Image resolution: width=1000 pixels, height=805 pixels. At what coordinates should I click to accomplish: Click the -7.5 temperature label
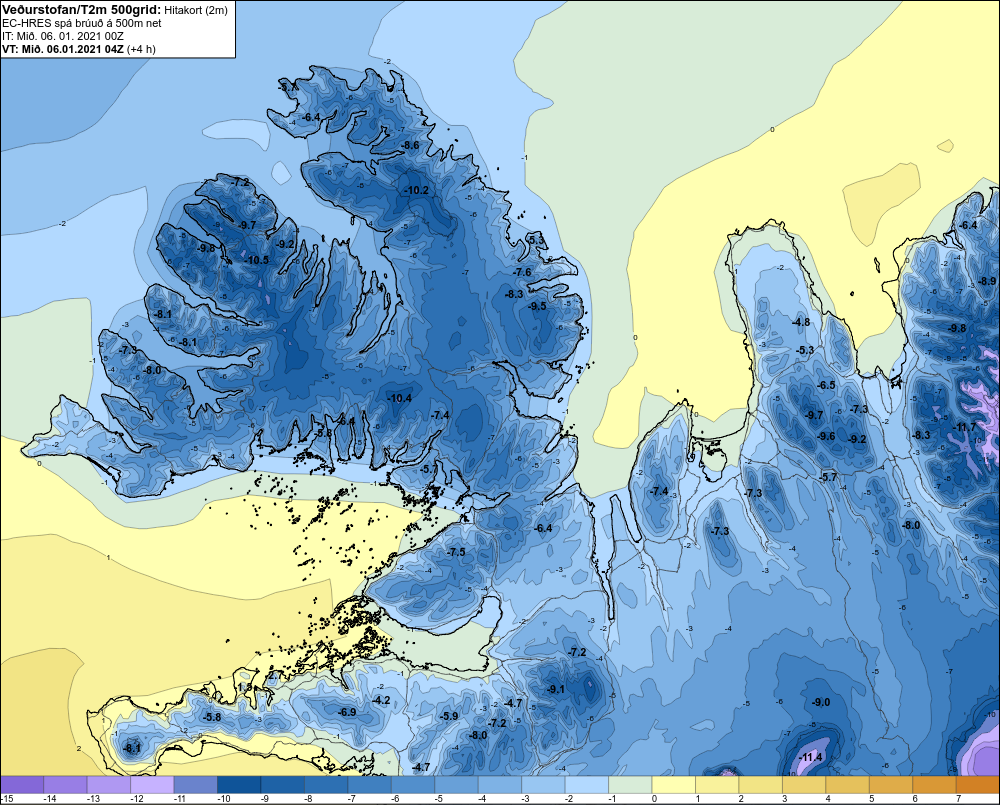(457, 552)
